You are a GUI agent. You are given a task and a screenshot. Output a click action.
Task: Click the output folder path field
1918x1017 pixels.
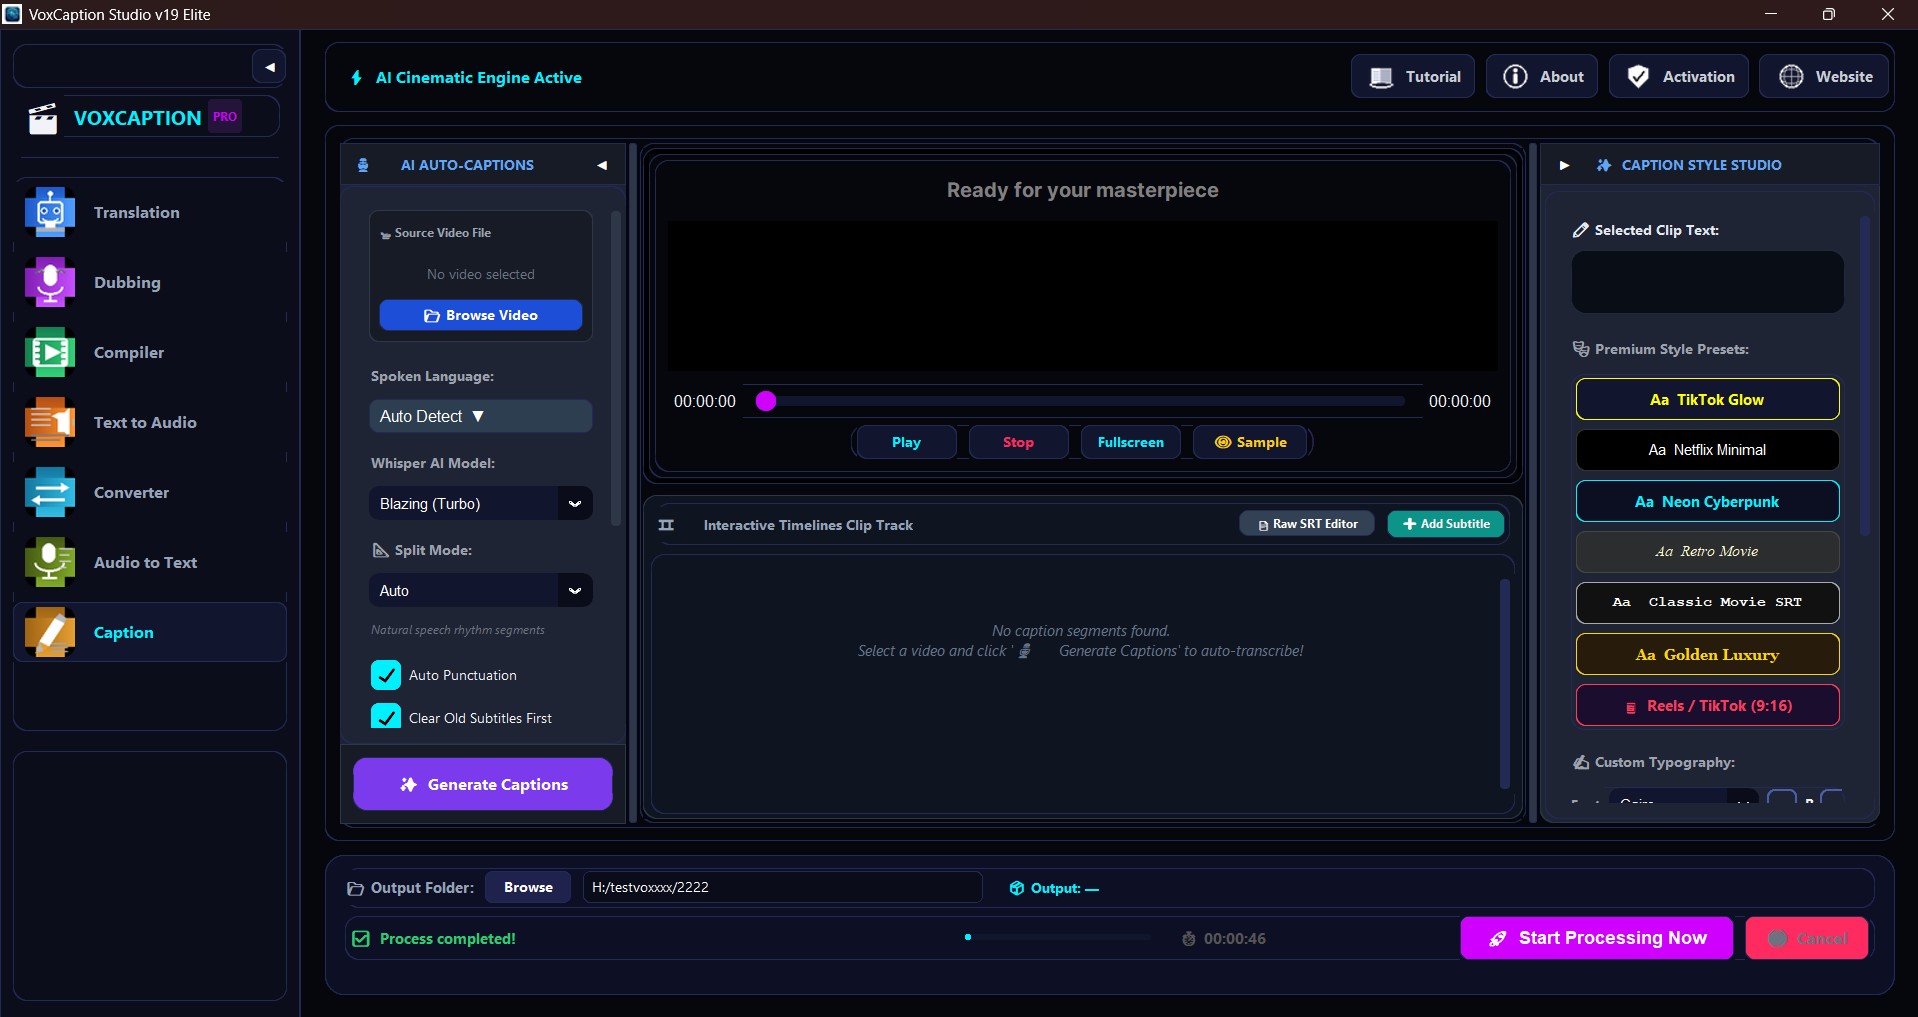click(782, 887)
